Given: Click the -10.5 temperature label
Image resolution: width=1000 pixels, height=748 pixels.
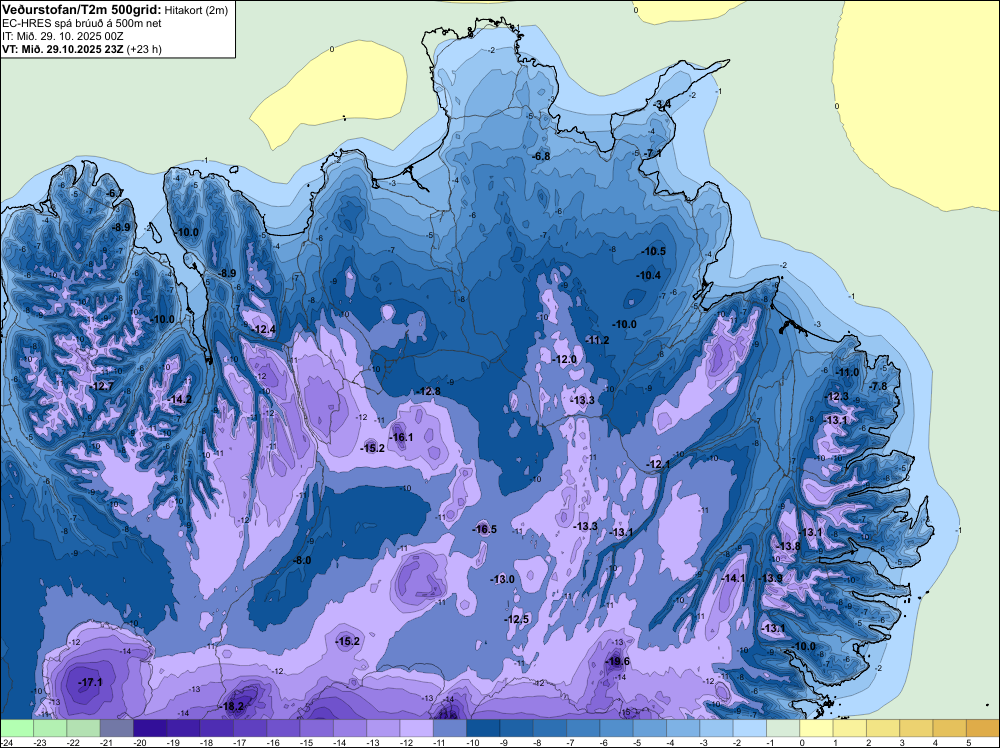Looking at the screenshot, I should (654, 251).
